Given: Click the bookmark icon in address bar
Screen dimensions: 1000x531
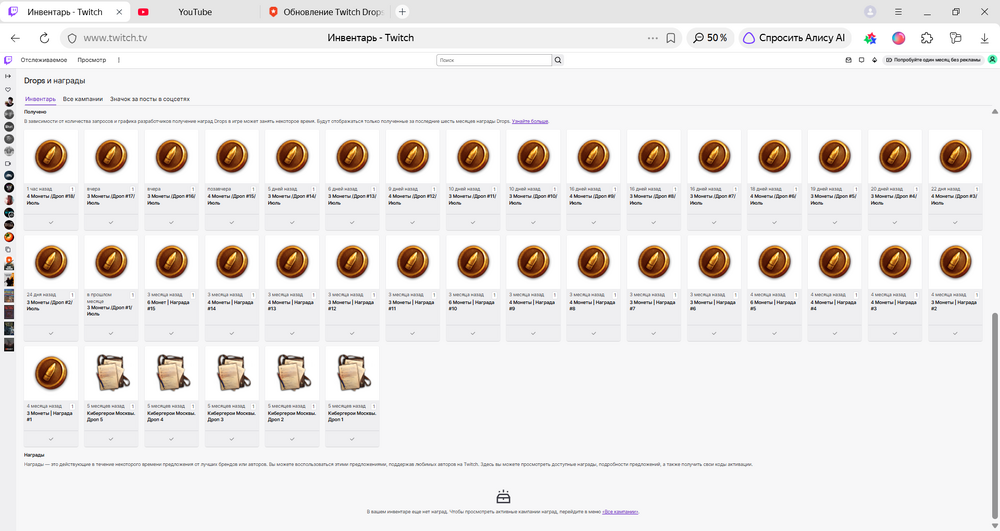Looking at the screenshot, I should (671, 38).
